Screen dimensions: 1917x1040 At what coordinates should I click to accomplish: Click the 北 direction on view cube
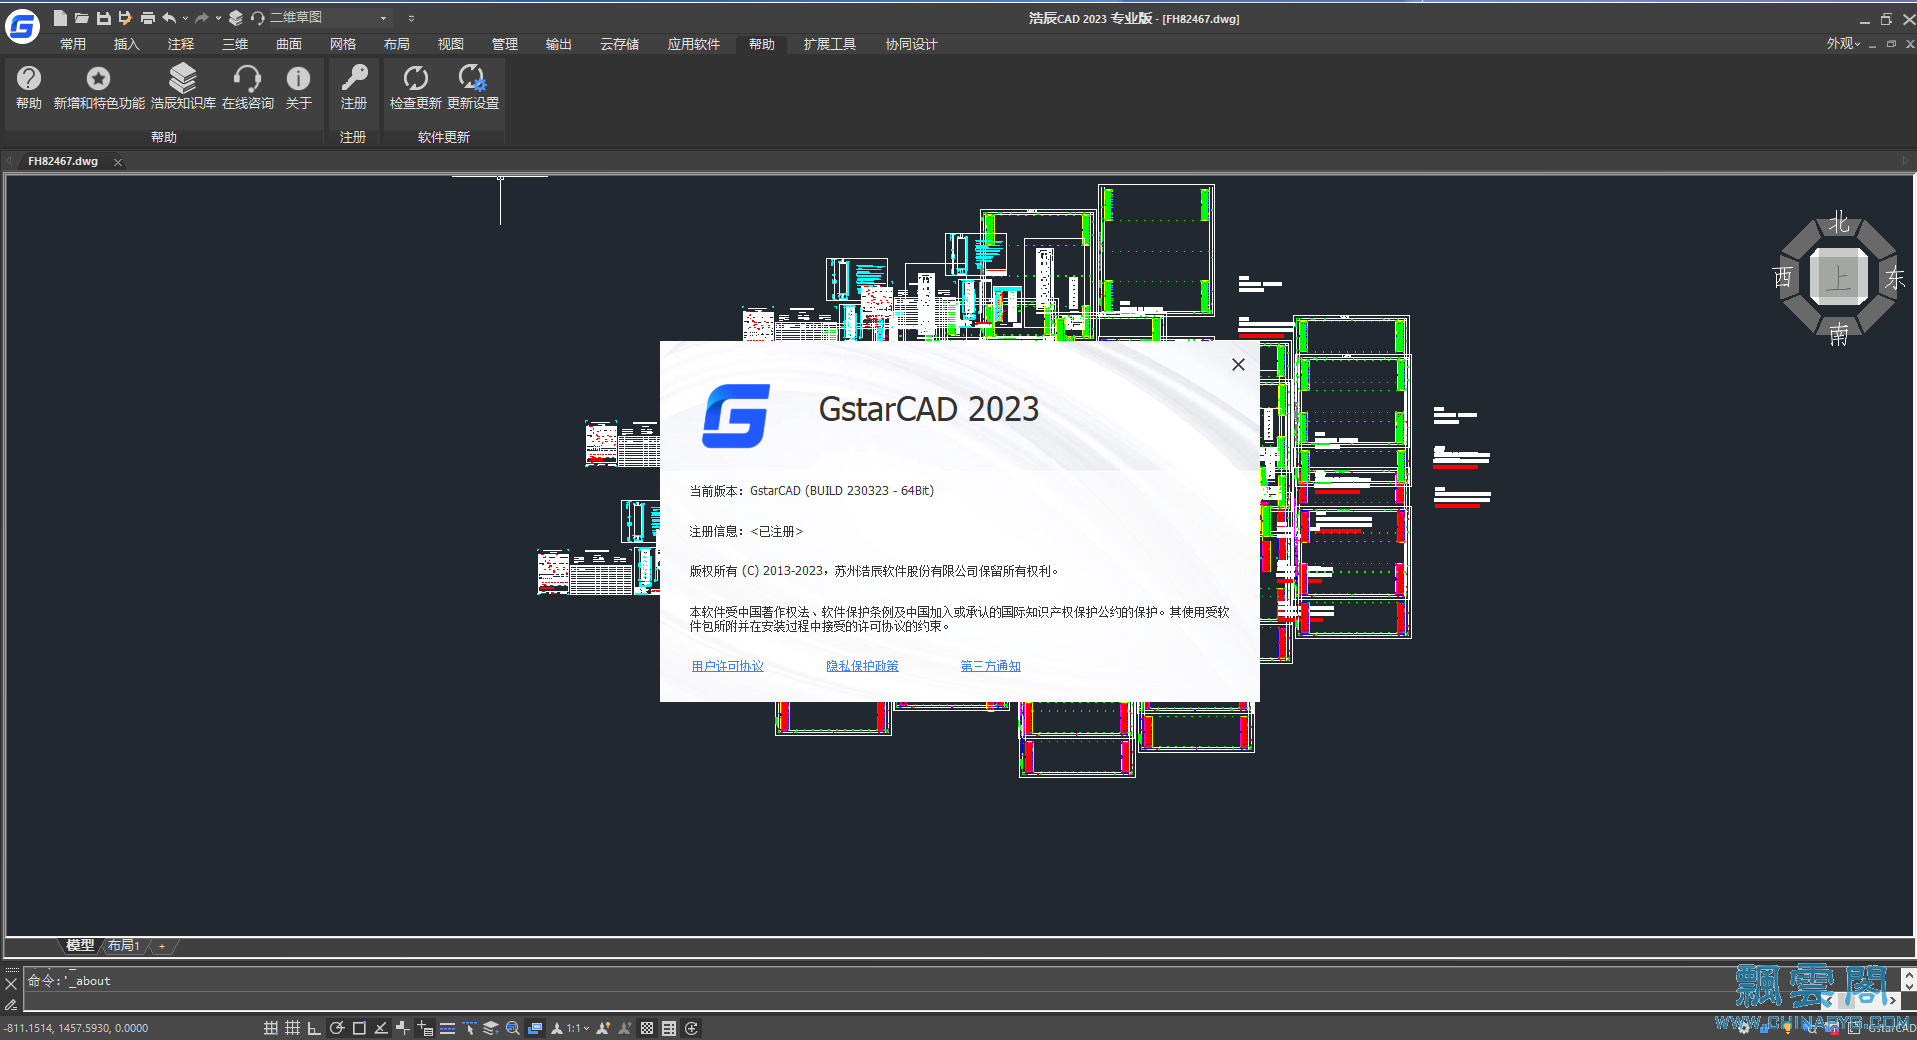pos(1839,222)
